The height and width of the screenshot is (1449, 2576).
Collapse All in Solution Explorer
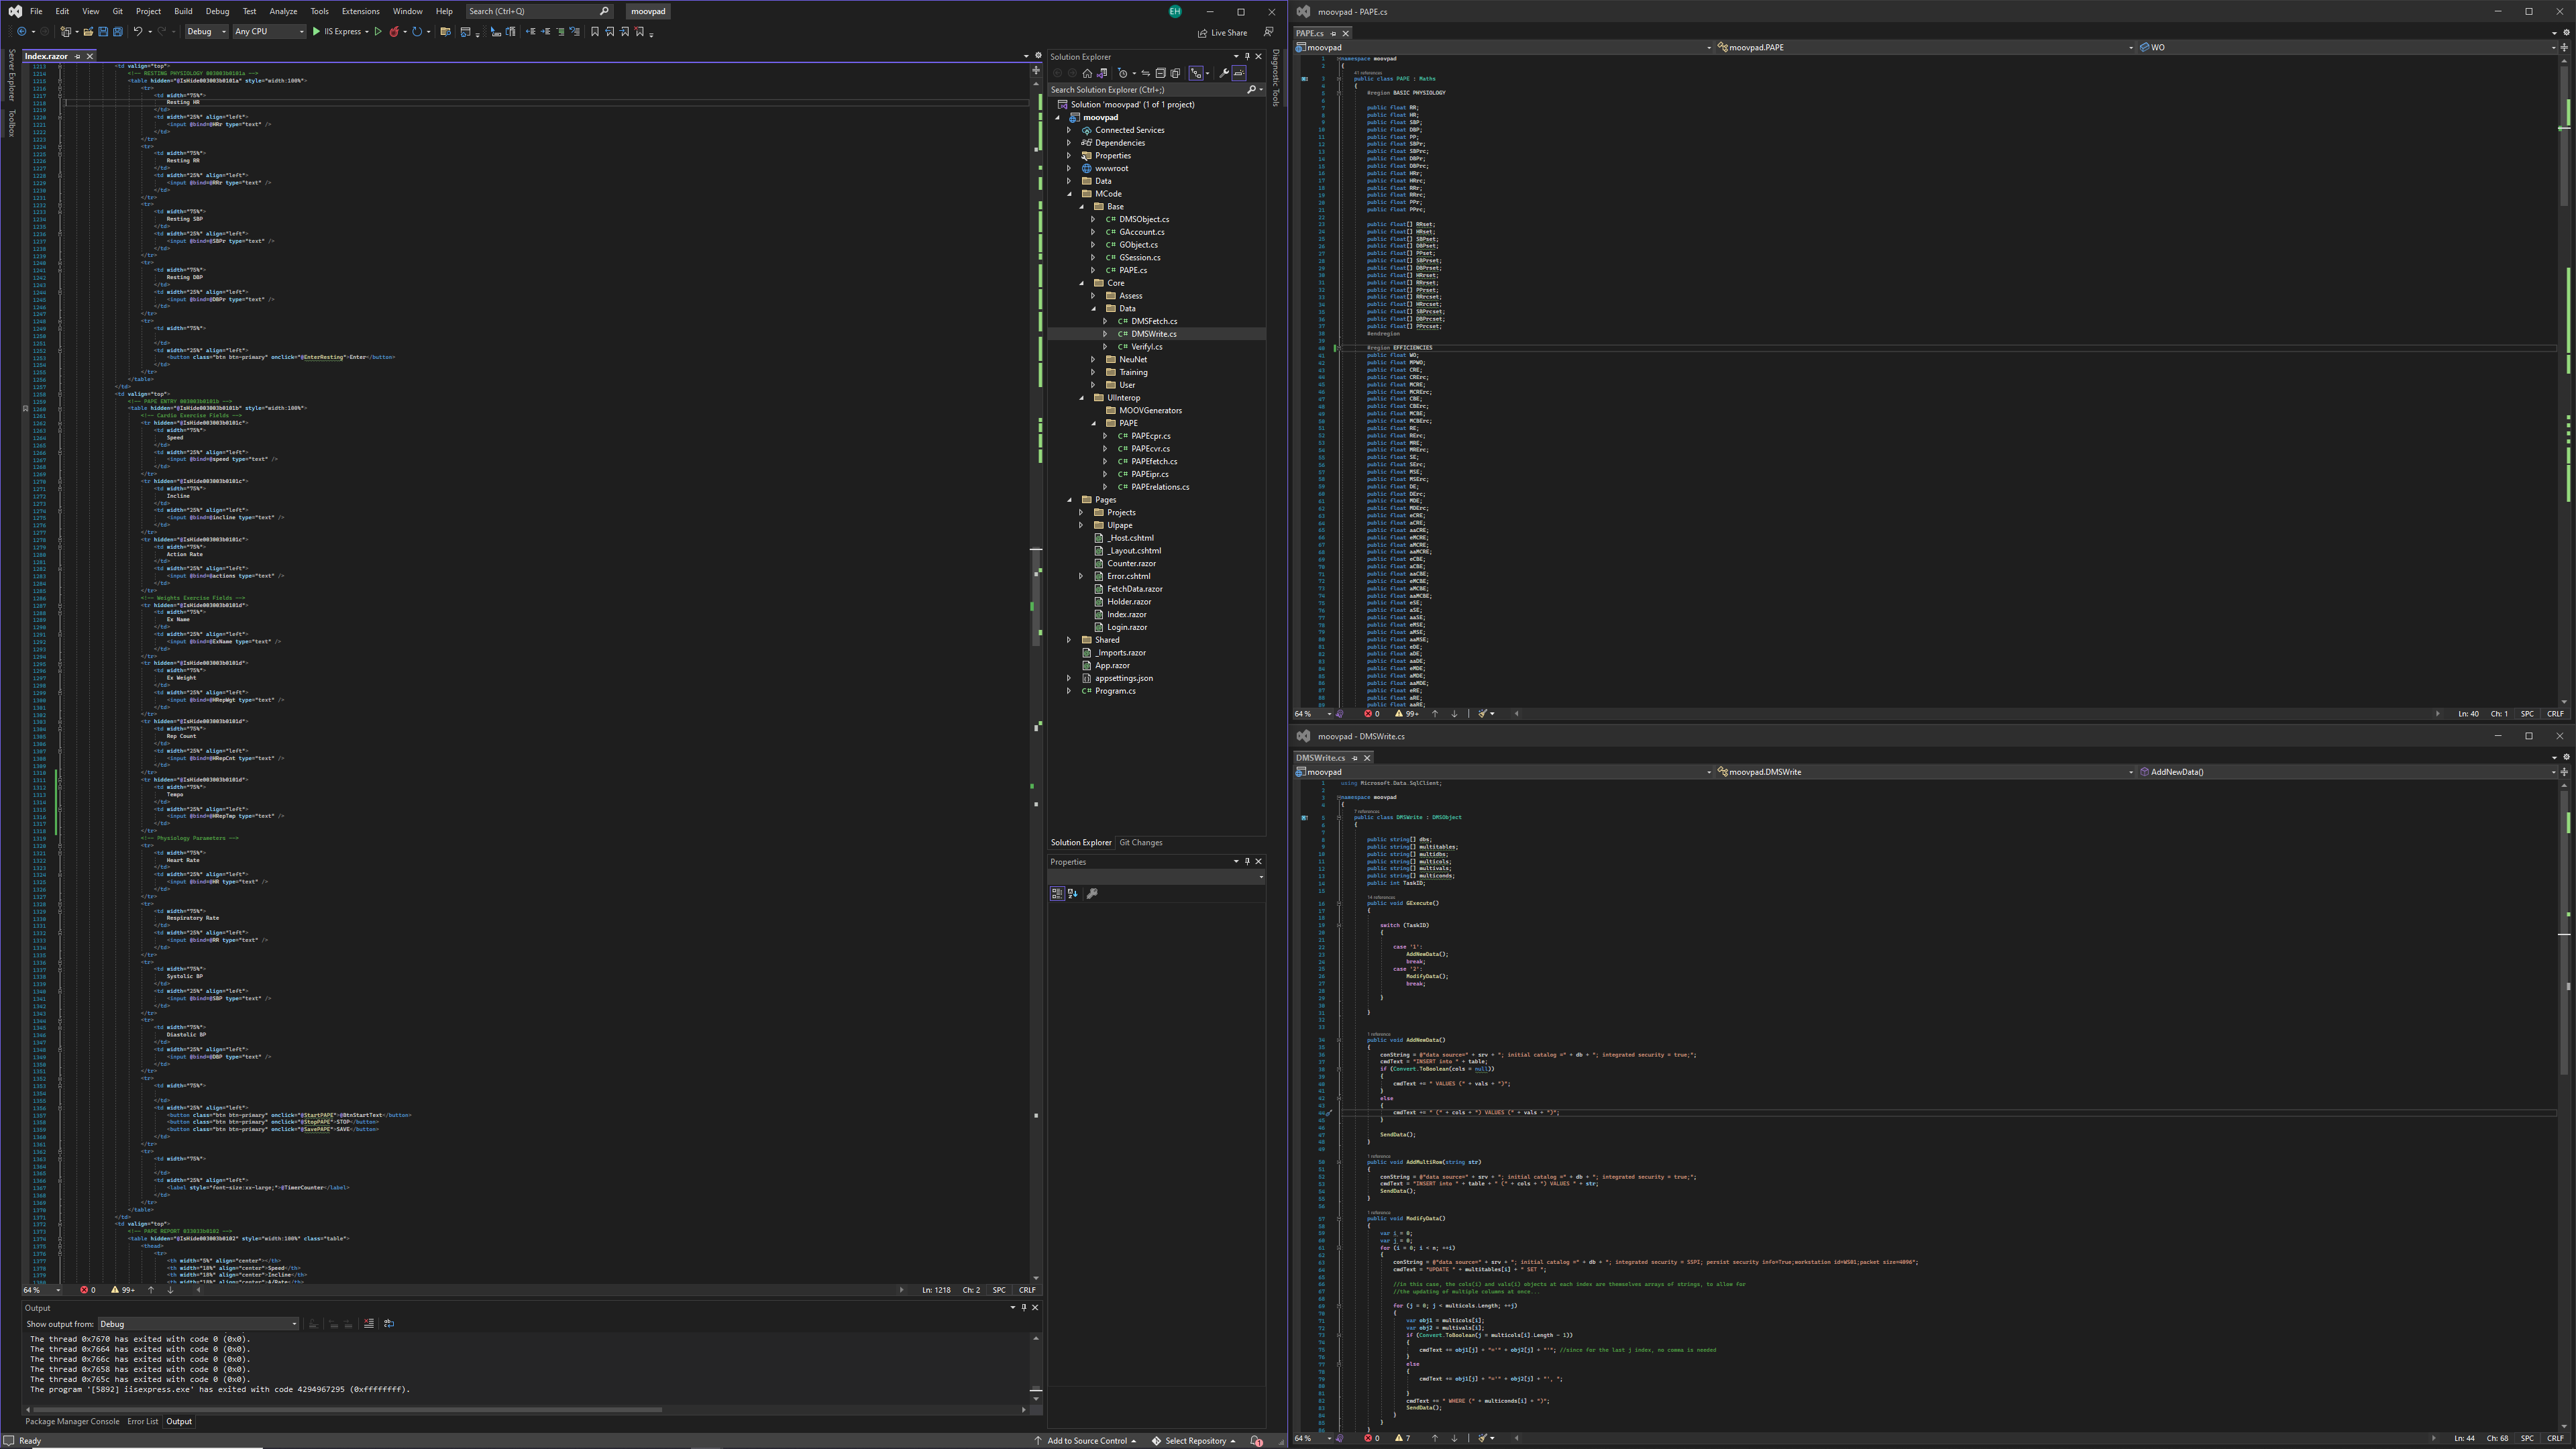(1161, 73)
